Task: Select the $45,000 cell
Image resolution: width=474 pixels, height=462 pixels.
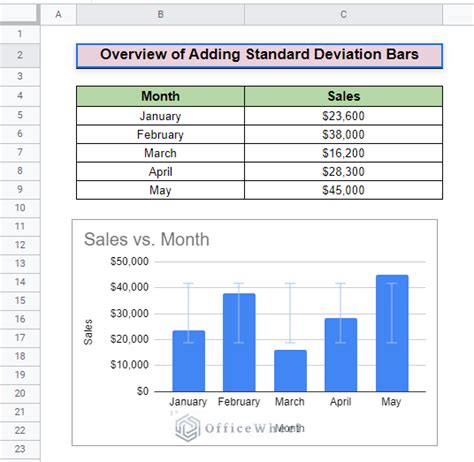Action: 343,190
